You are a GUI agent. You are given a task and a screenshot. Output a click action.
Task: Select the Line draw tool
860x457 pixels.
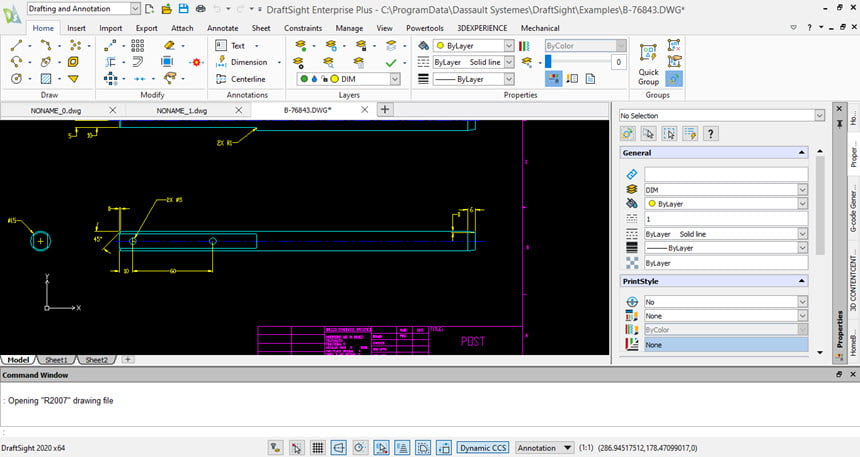click(x=16, y=46)
